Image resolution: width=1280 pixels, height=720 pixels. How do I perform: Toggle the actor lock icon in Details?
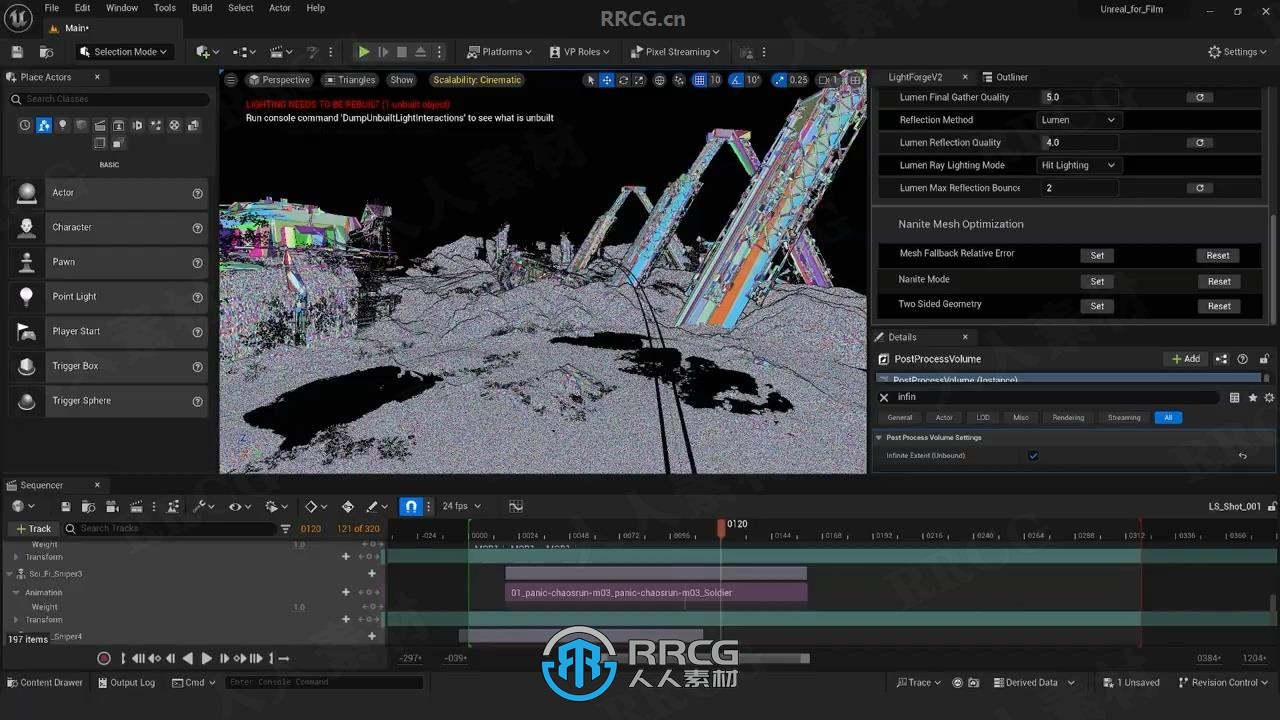click(x=1264, y=359)
